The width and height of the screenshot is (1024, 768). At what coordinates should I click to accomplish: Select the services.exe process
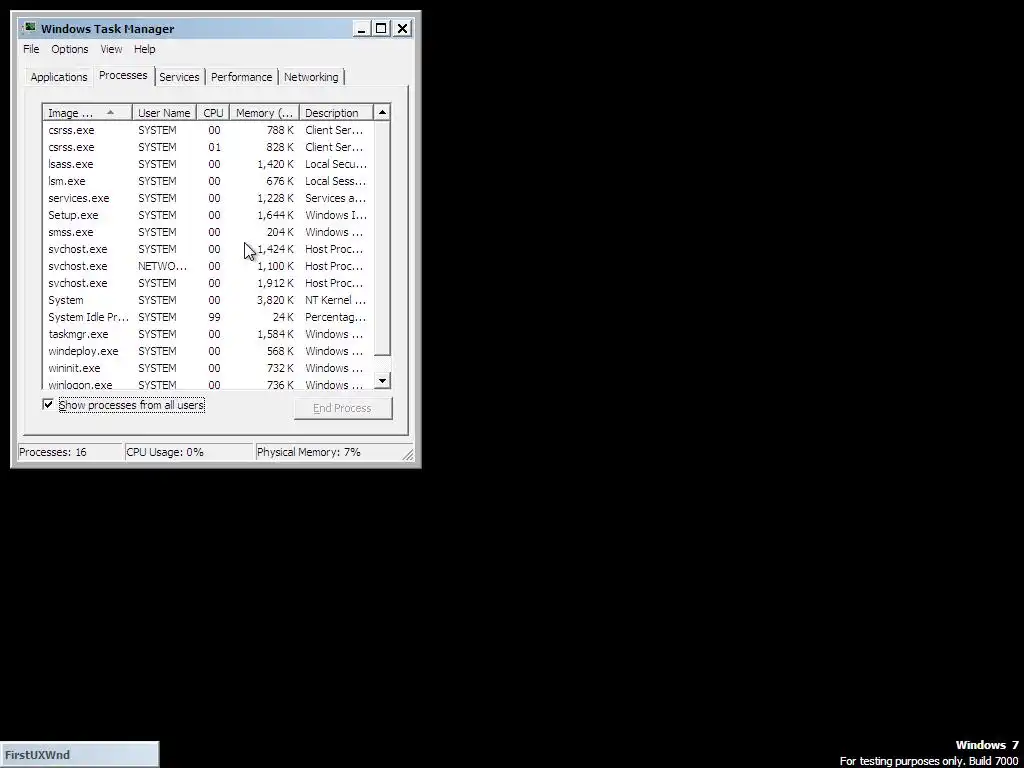(x=208, y=198)
